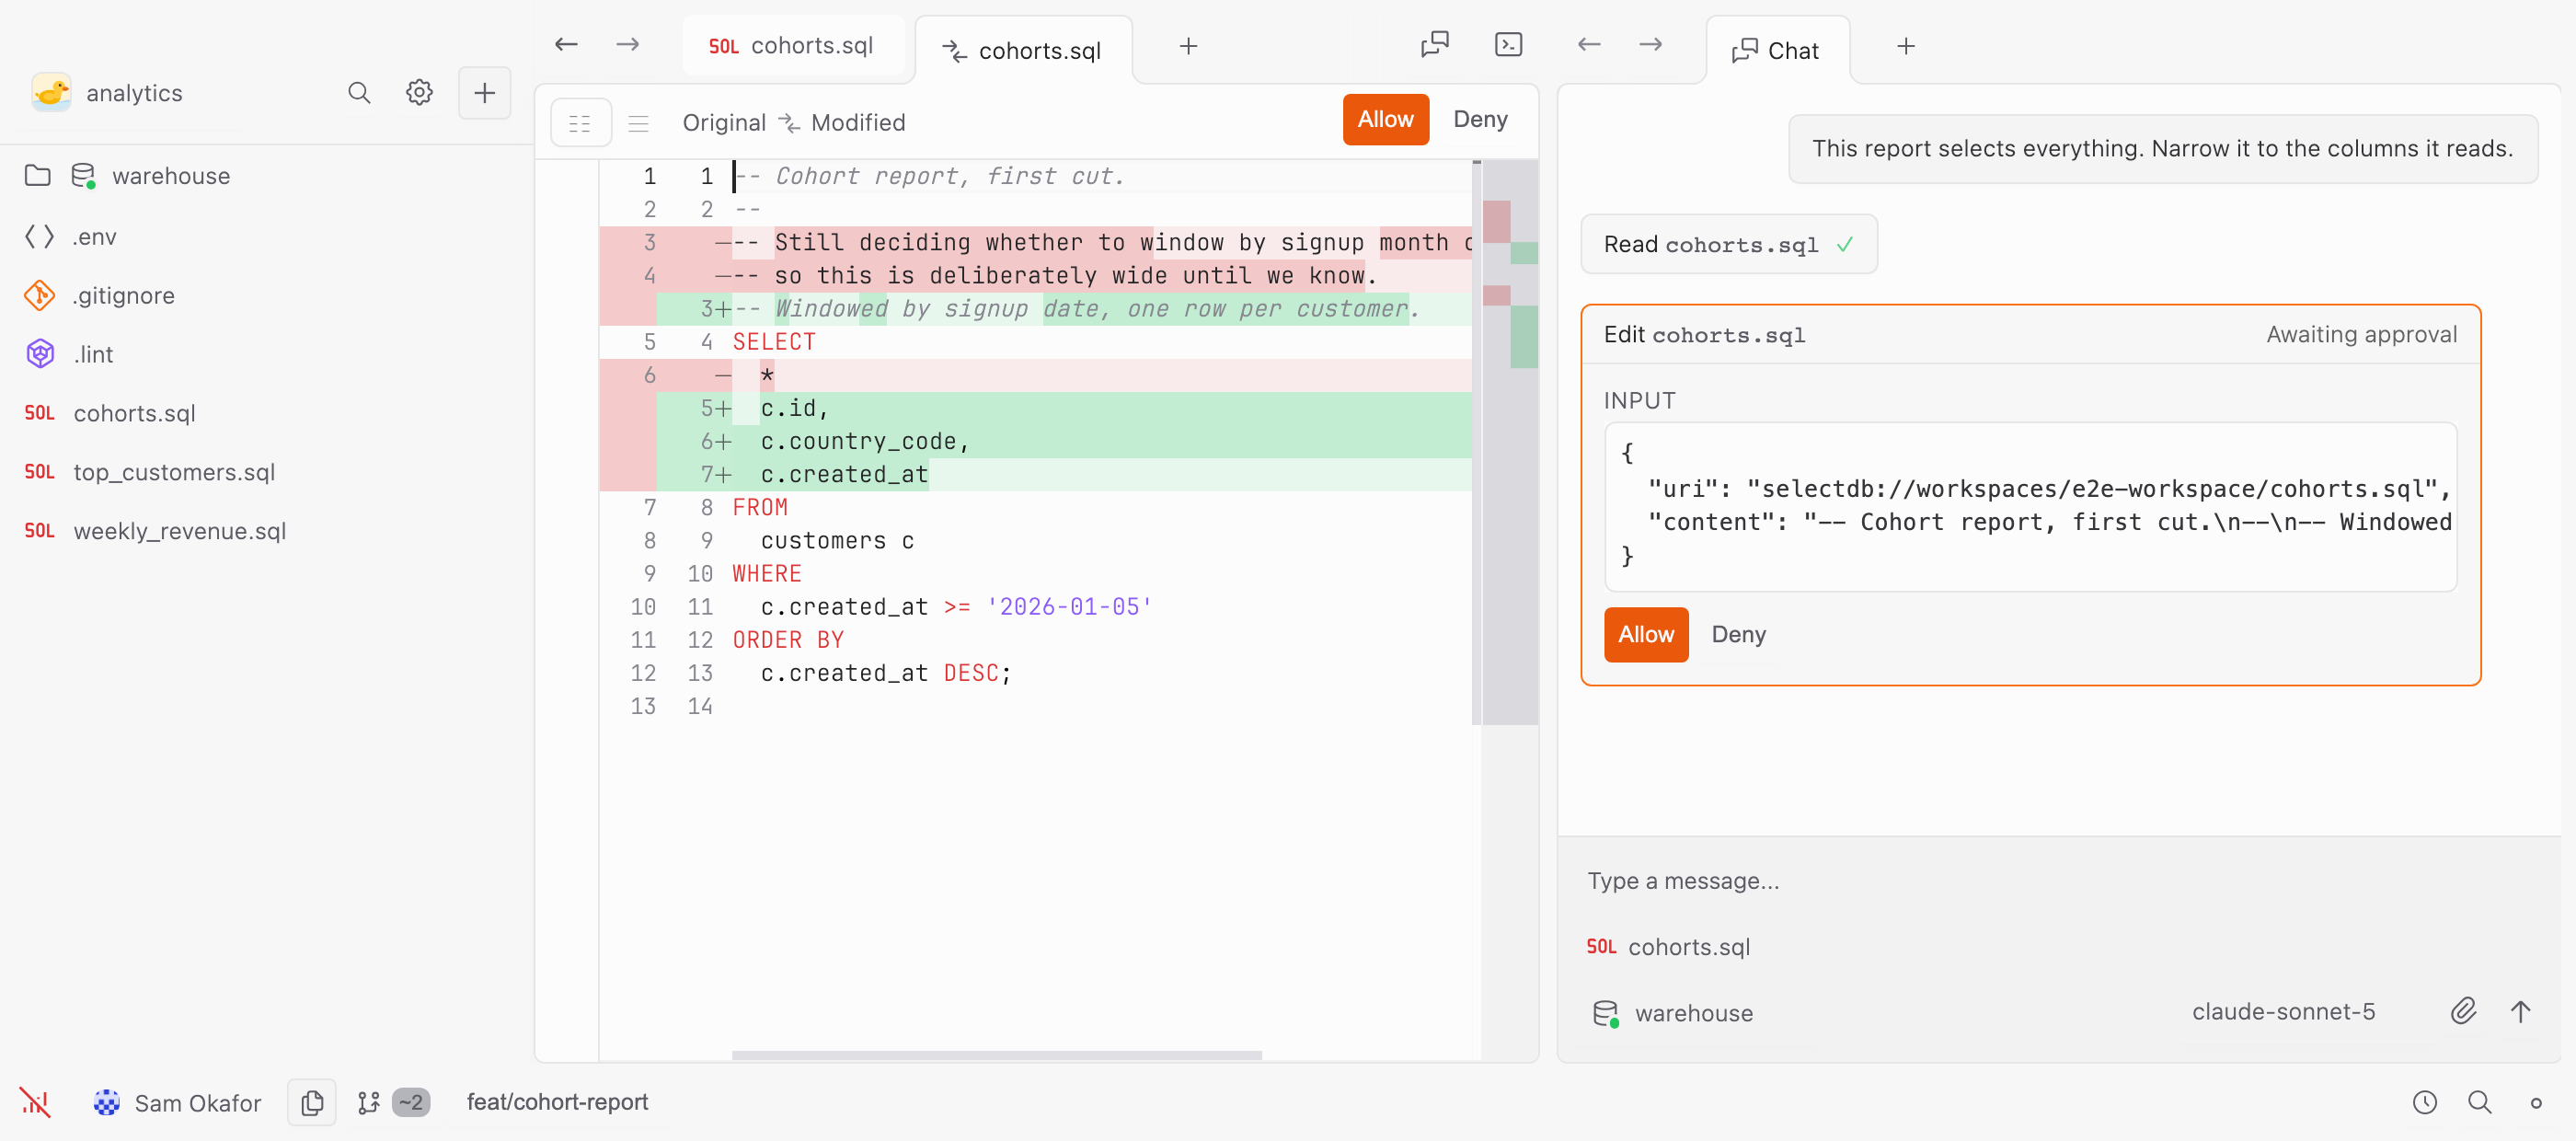
Task: Switch to inline diff view
Action: coord(638,123)
